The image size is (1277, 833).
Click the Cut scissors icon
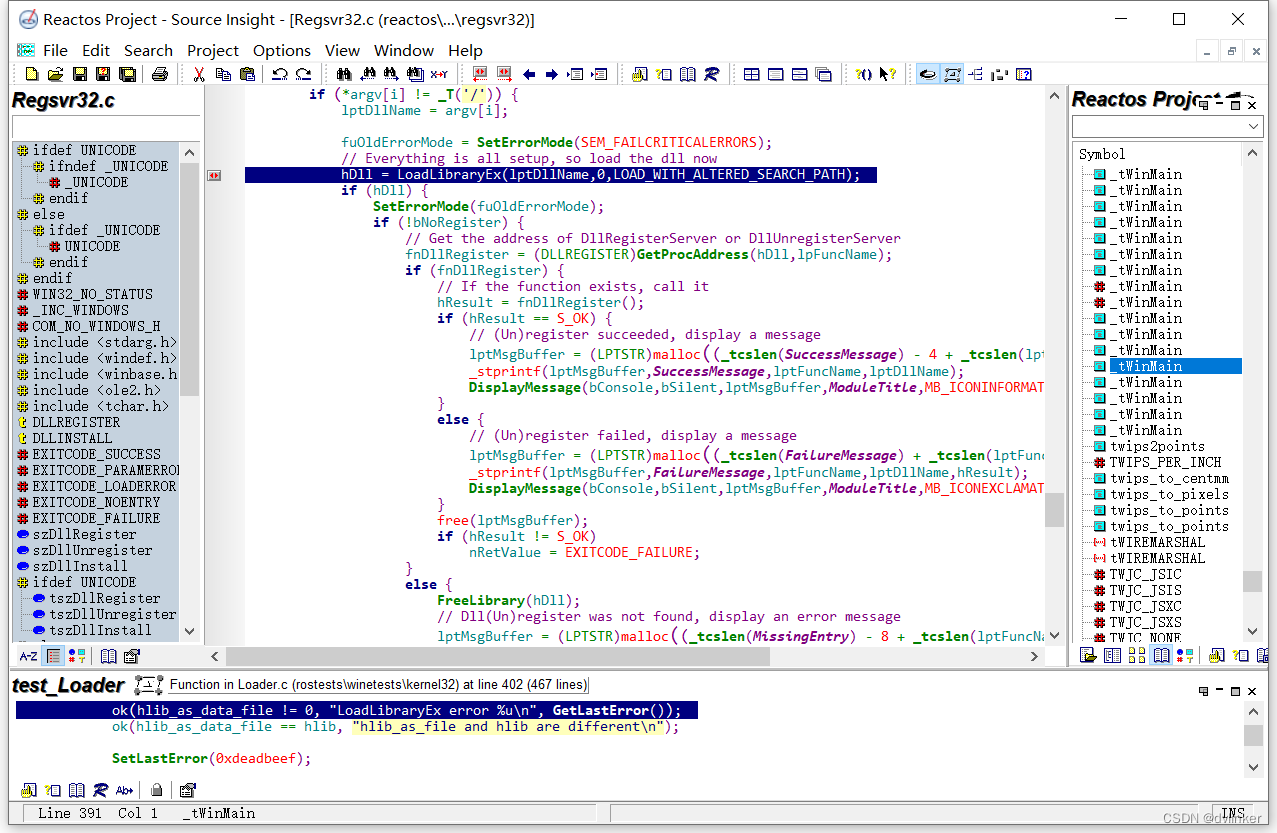pos(199,74)
